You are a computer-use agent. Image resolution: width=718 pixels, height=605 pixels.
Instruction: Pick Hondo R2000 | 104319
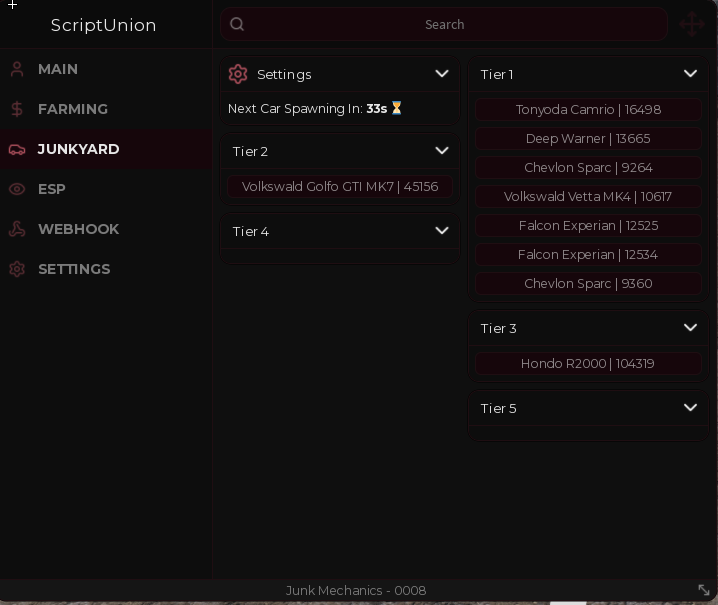(x=588, y=364)
